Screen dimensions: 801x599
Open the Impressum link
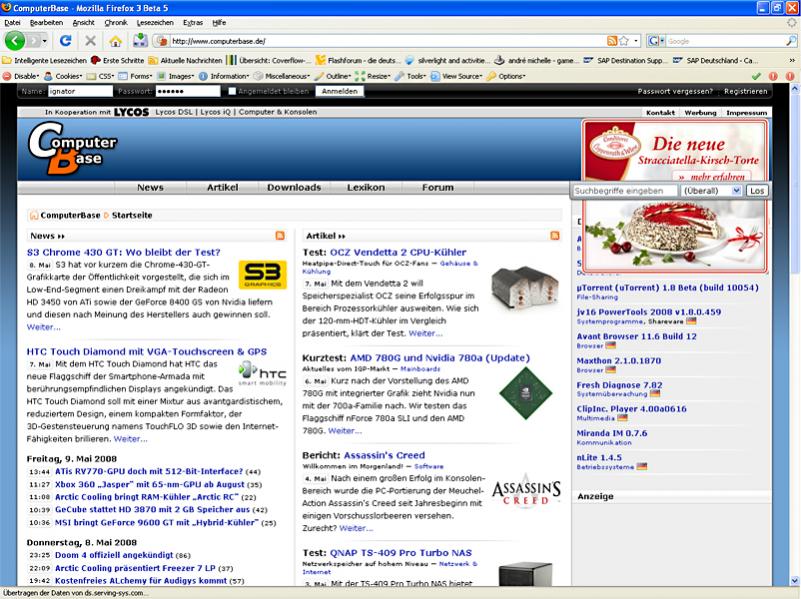pyautogui.click(x=746, y=112)
